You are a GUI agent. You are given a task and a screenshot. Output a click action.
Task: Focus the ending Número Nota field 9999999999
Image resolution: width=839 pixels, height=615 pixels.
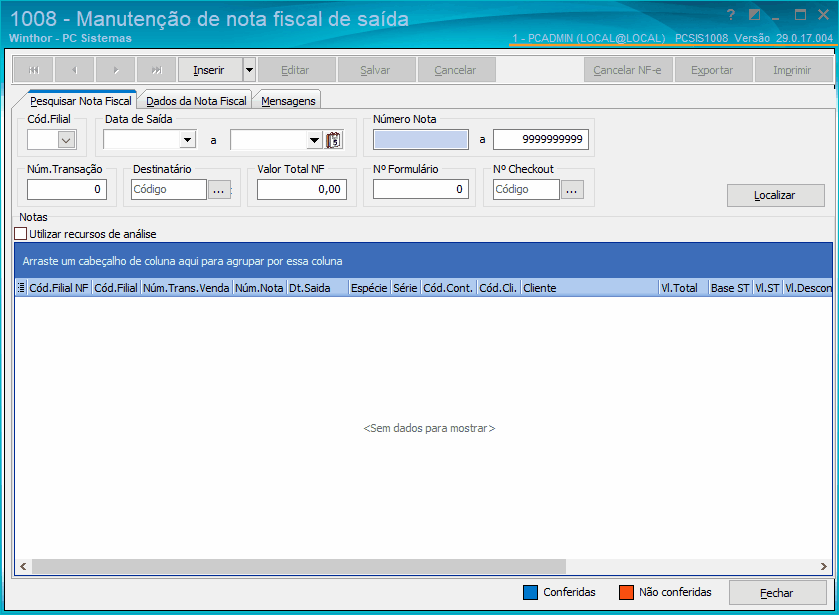tap(541, 140)
